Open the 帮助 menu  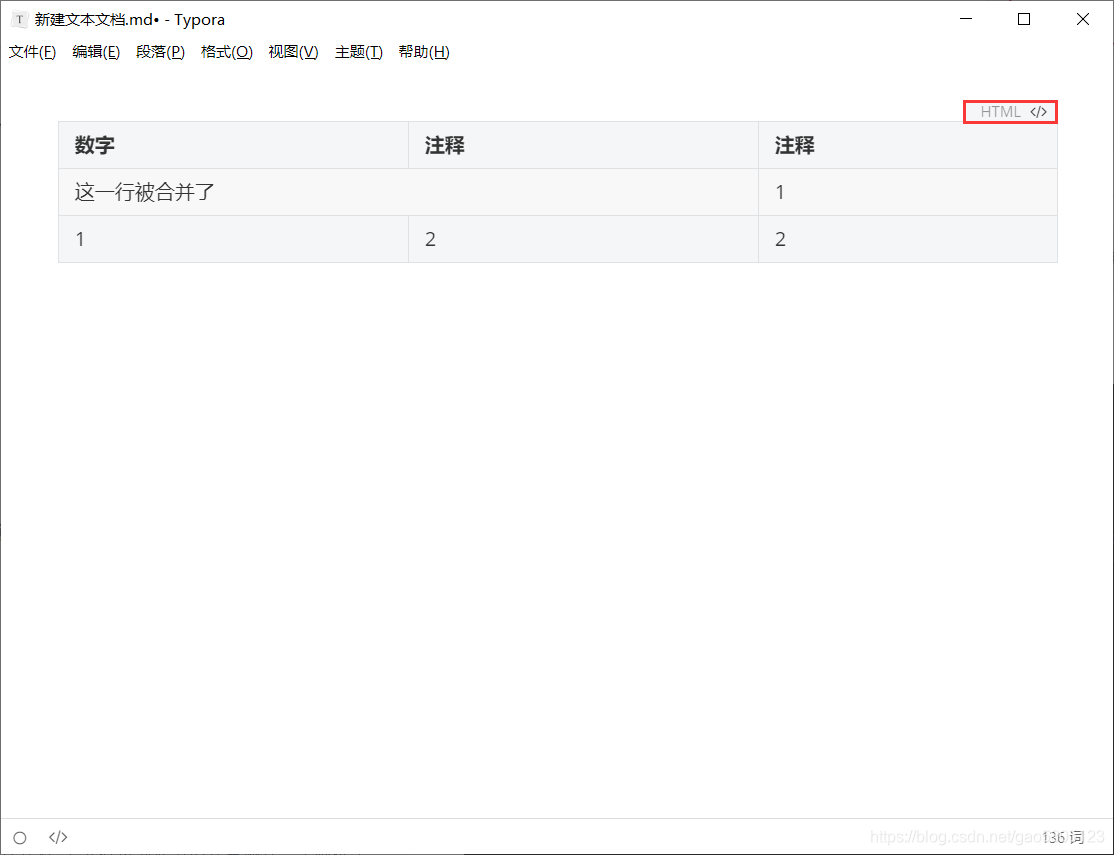[423, 52]
